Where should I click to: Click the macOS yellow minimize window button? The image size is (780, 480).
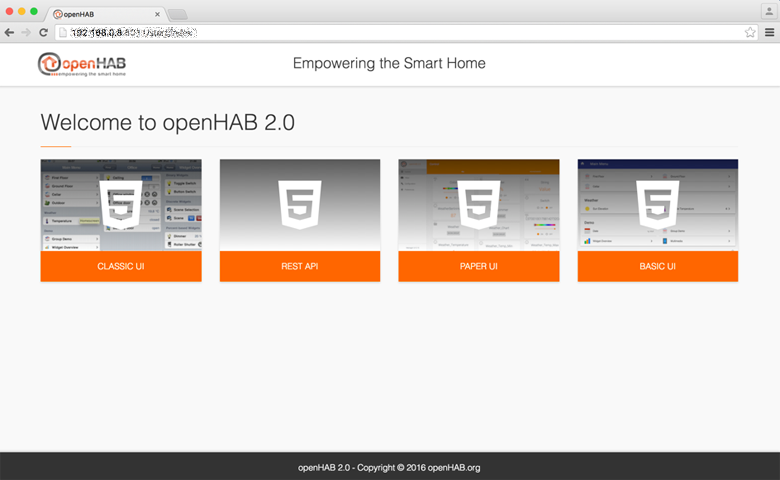tap(21, 11)
